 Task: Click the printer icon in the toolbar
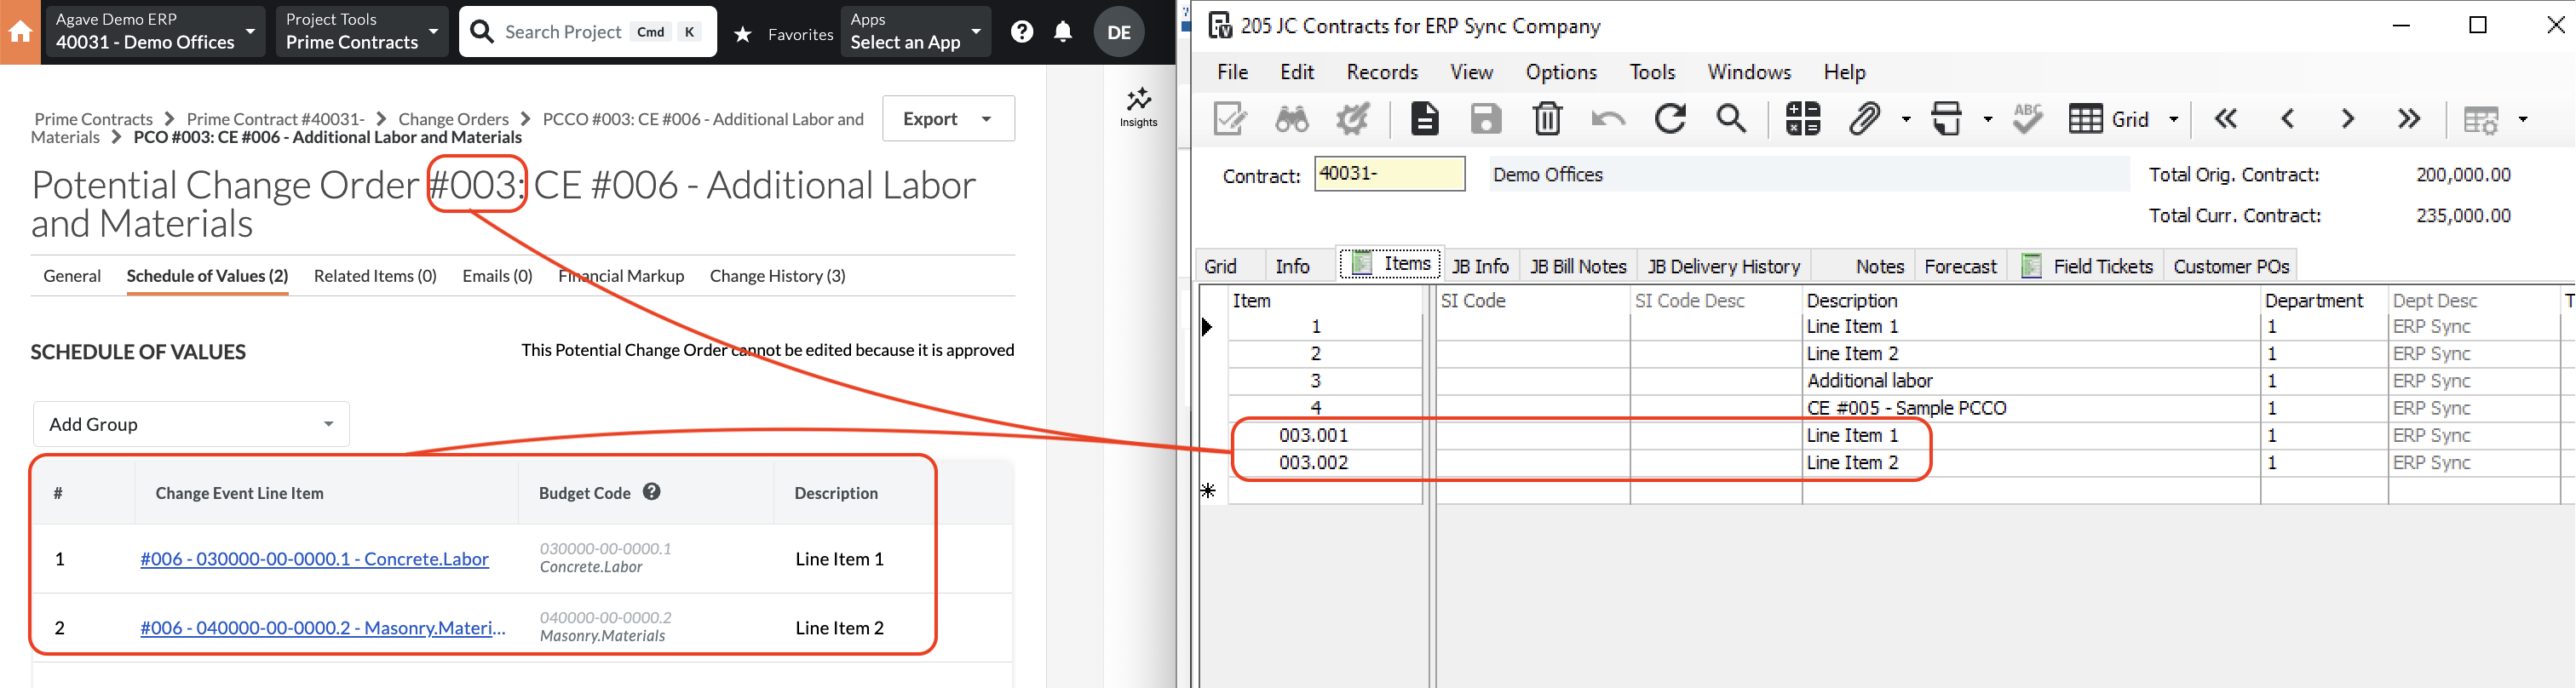pyautogui.click(x=1946, y=118)
